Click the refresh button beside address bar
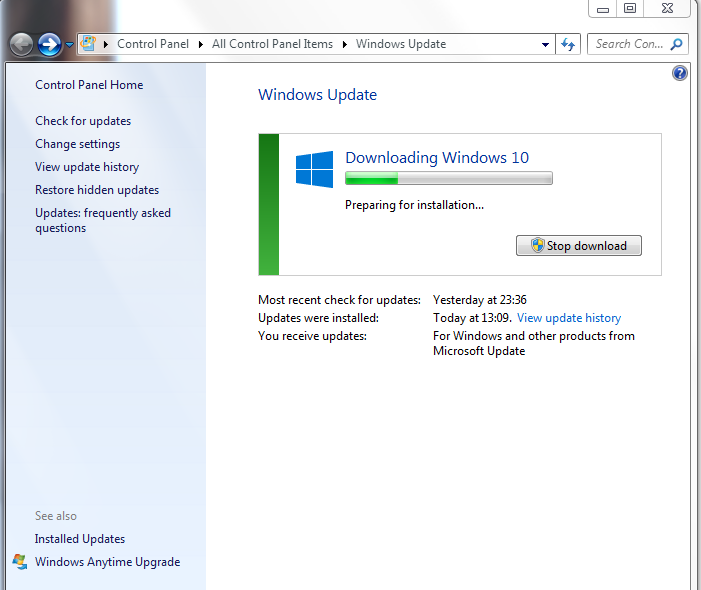This screenshot has width=701, height=590. [x=568, y=44]
